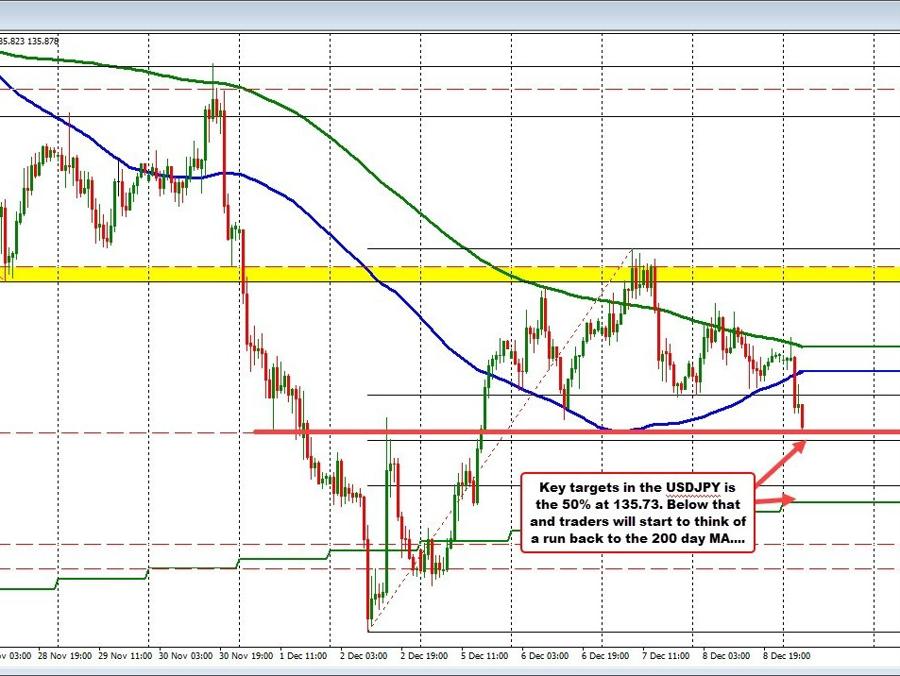The height and width of the screenshot is (676, 900).
Task: Click the 7 Dec 11:00 time label
Action: click(x=664, y=656)
